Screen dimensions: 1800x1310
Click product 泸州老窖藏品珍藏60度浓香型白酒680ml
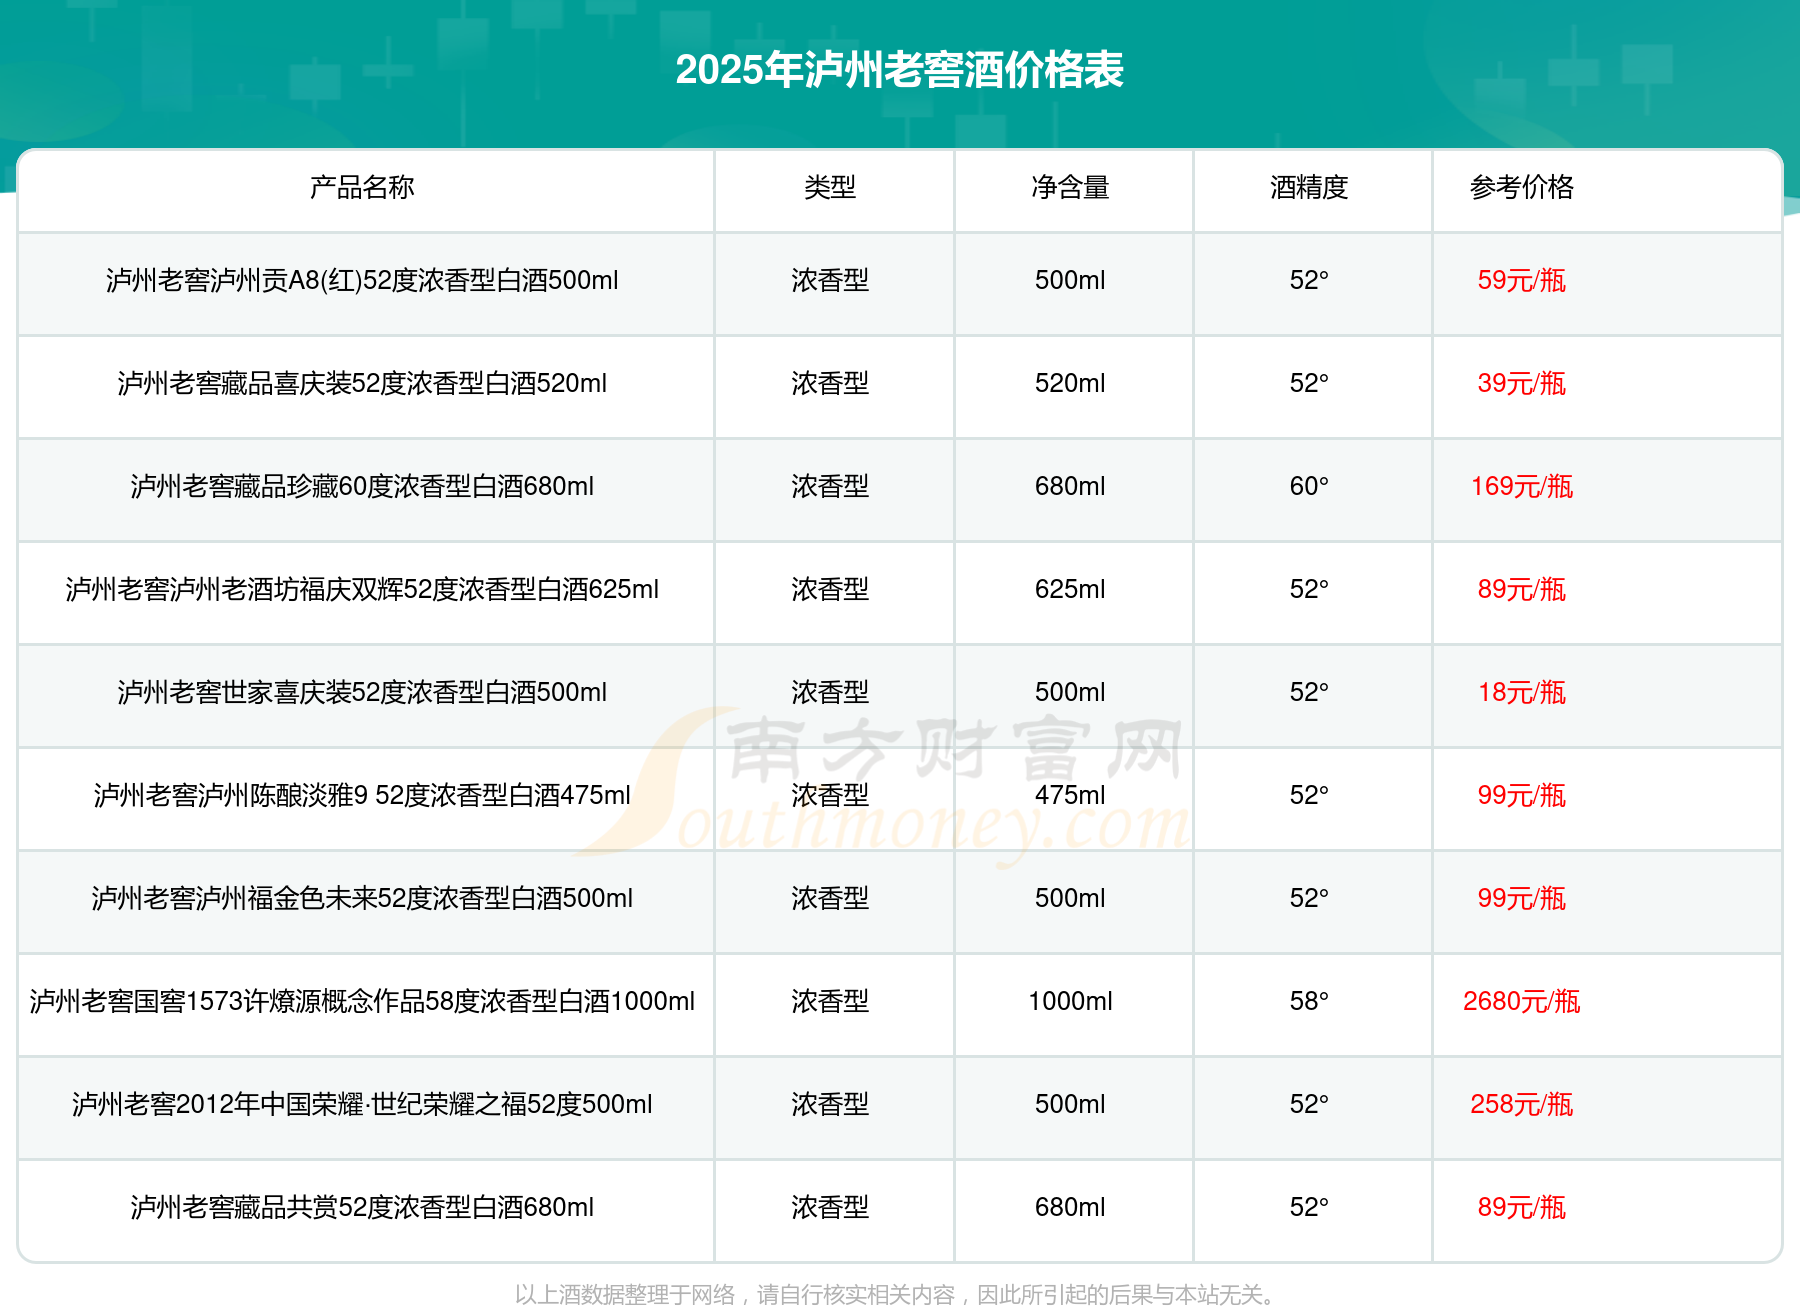(x=362, y=486)
